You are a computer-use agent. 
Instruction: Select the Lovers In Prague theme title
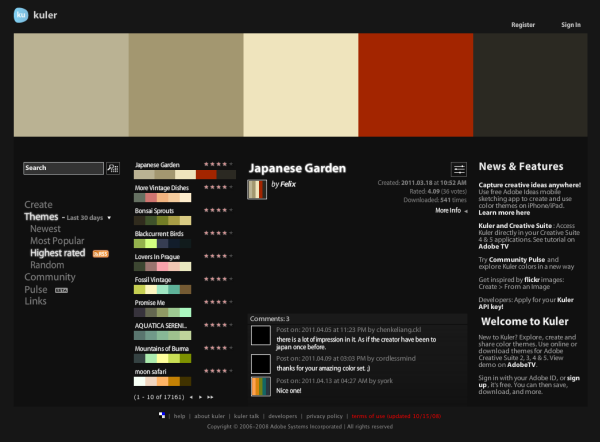(157, 257)
